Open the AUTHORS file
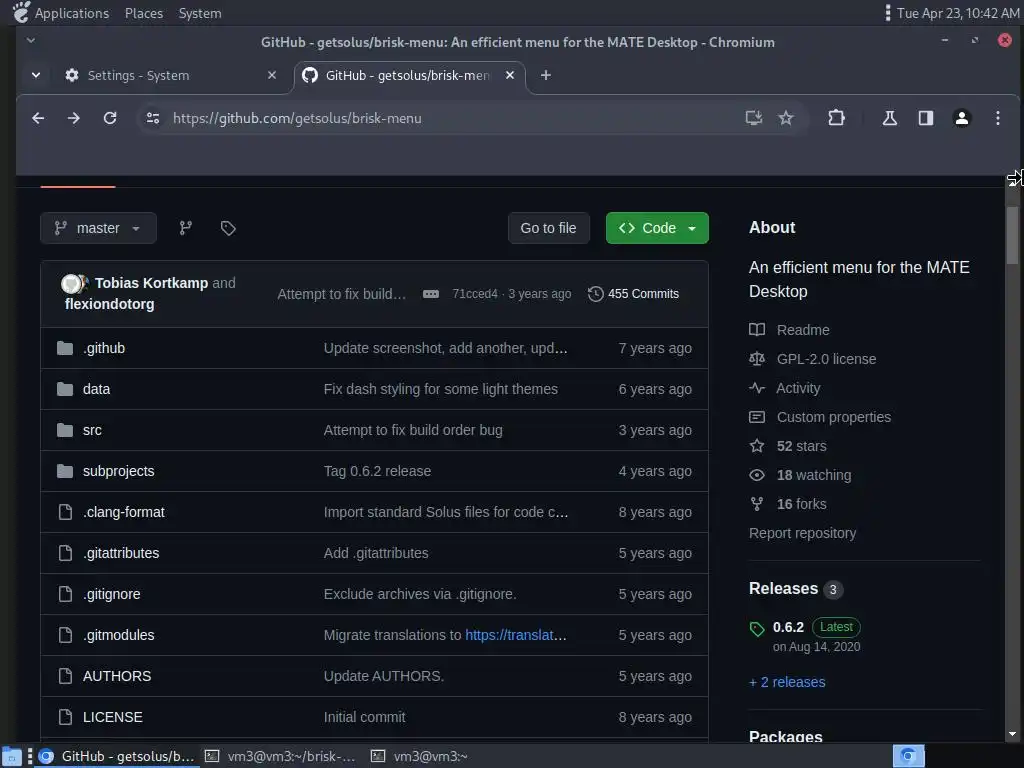This screenshot has width=1024, height=768. [117, 676]
